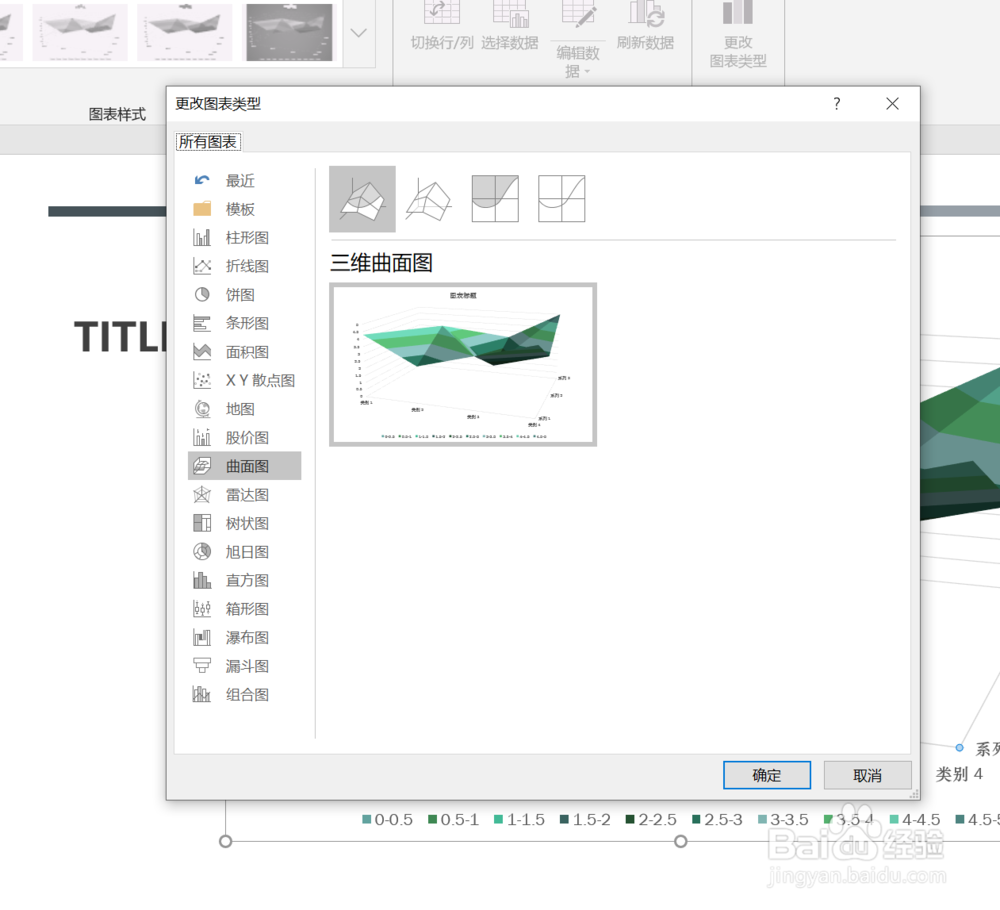This screenshot has height=910, width=1000.
Task: Choose the 组合图 combo chart category
Action: click(244, 694)
